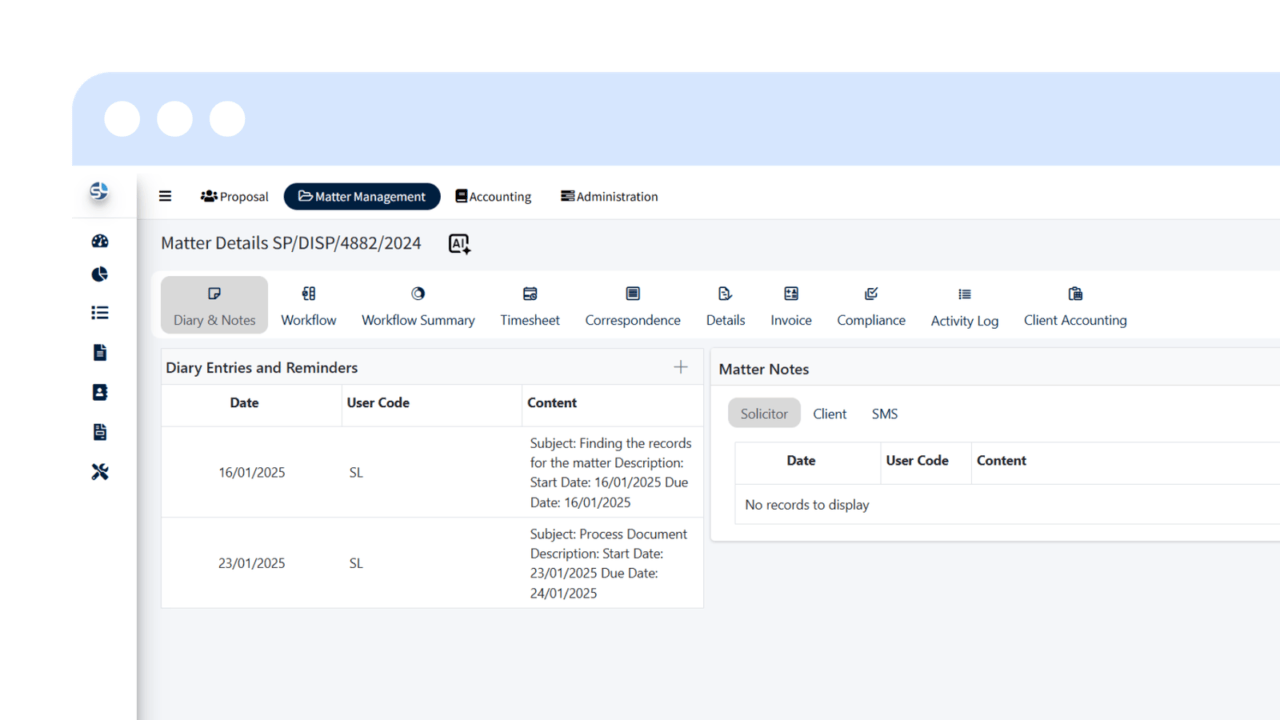
Task: View the Activity Log tab
Action: pyautogui.click(x=964, y=307)
